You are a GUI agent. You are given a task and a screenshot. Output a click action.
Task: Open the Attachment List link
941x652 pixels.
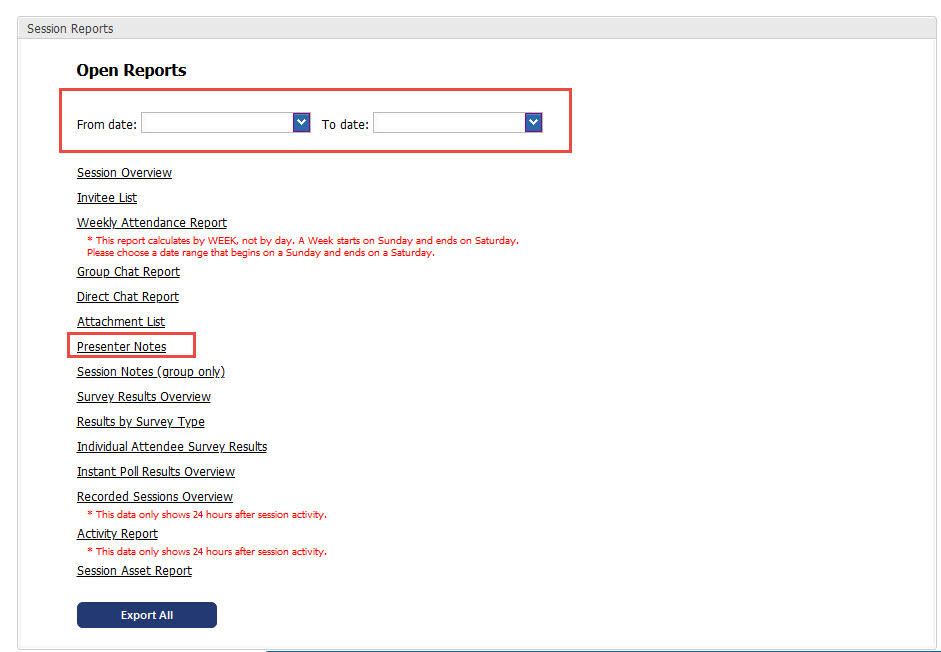(121, 322)
